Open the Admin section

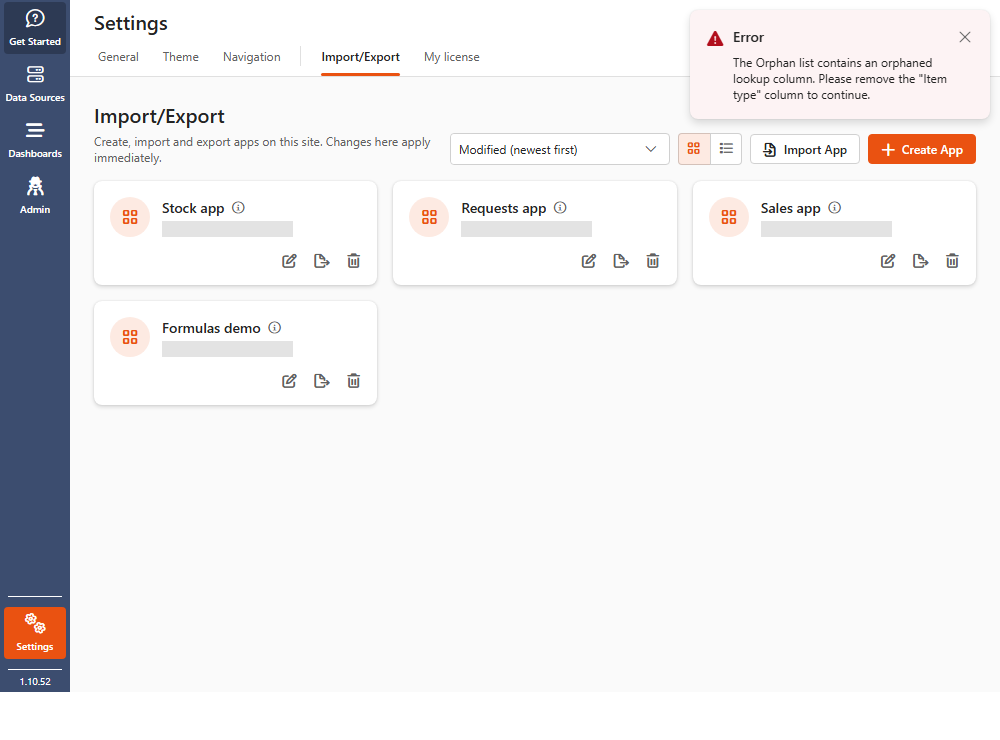click(x=34, y=196)
